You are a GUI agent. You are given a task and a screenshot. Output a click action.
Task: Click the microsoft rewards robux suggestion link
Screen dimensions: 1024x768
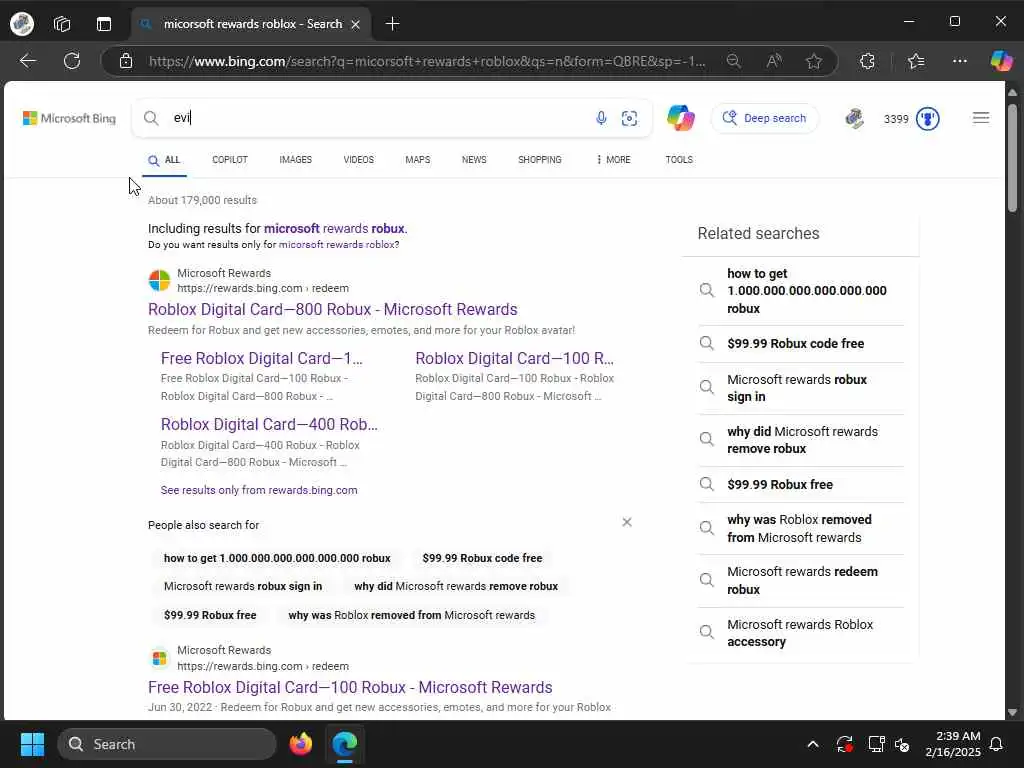point(334,229)
